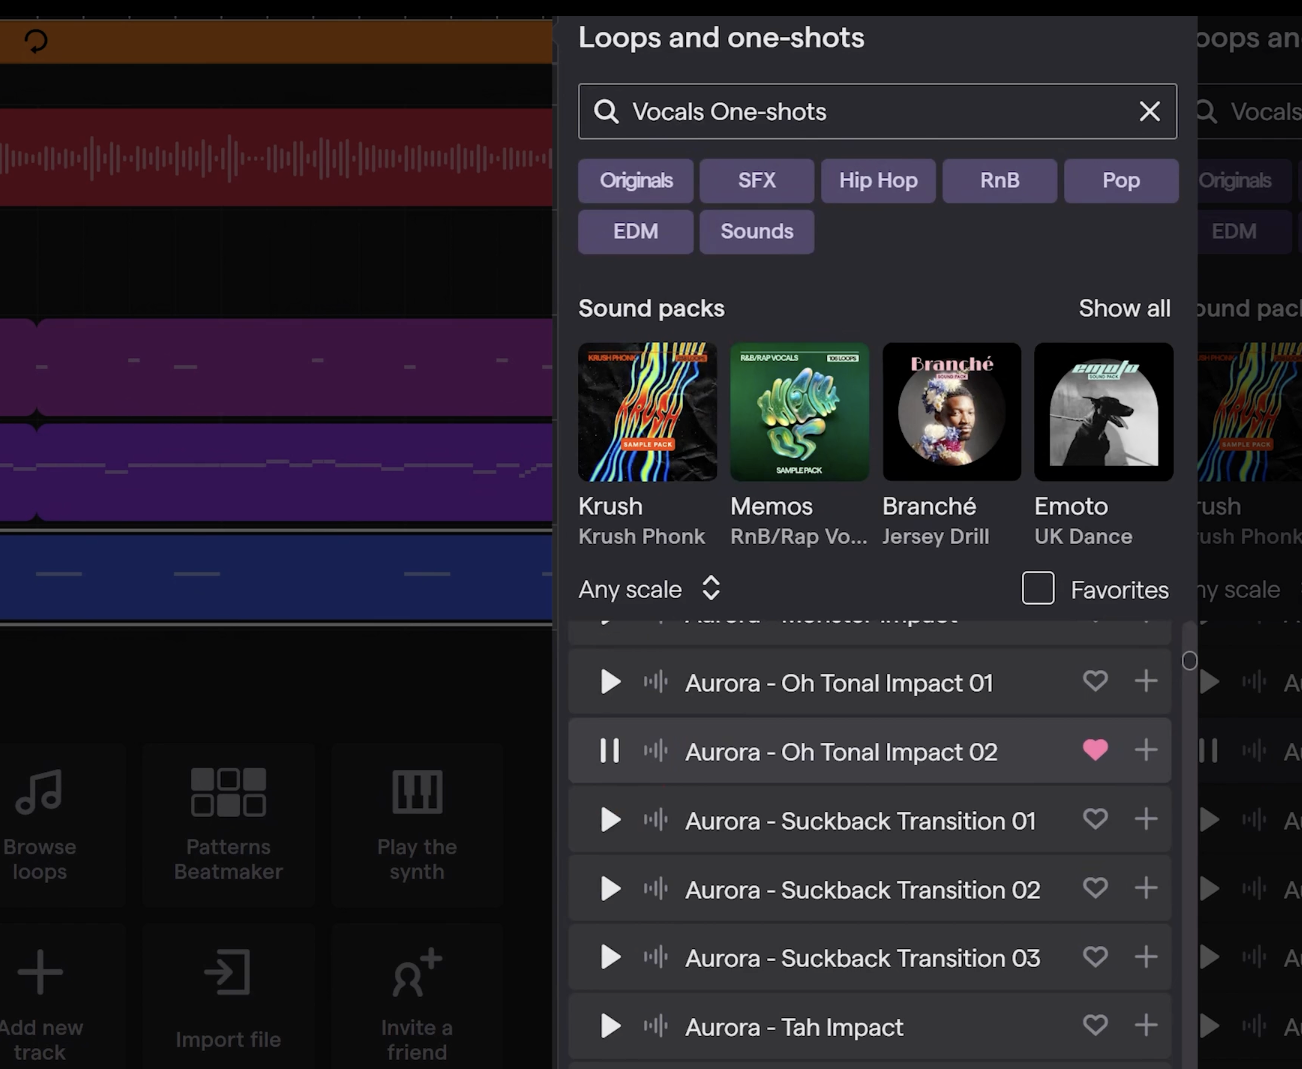The width and height of the screenshot is (1302, 1069).
Task: Open the Branché sound pack
Action: pyautogui.click(x=952, y=412)
